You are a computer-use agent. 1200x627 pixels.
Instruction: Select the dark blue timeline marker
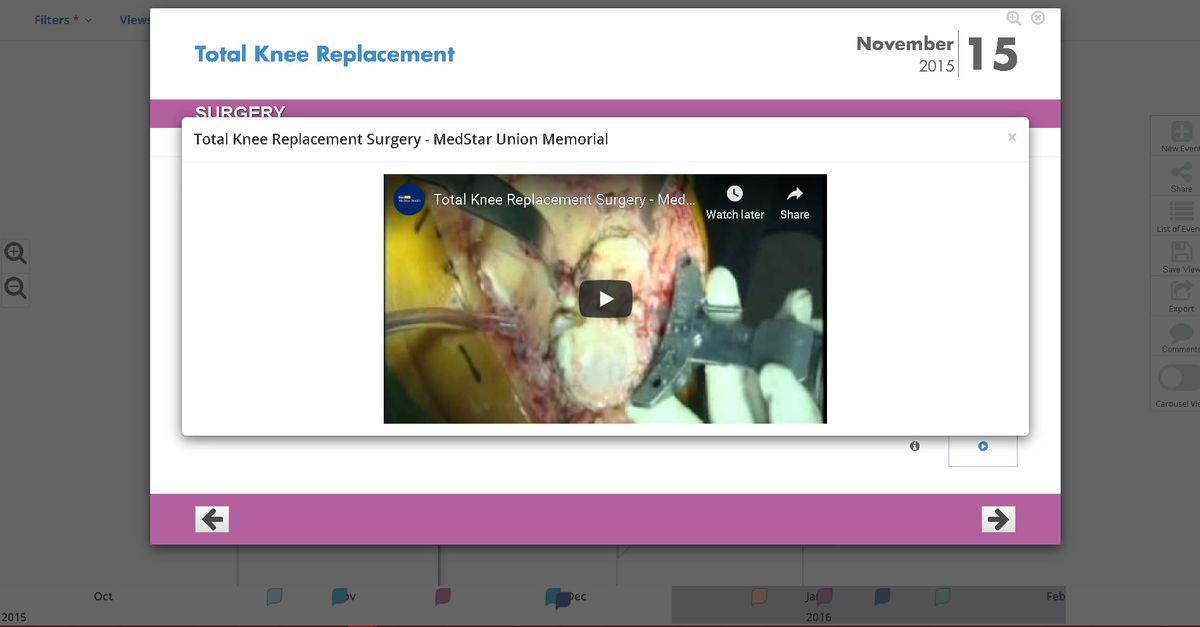tap(882, 597)
